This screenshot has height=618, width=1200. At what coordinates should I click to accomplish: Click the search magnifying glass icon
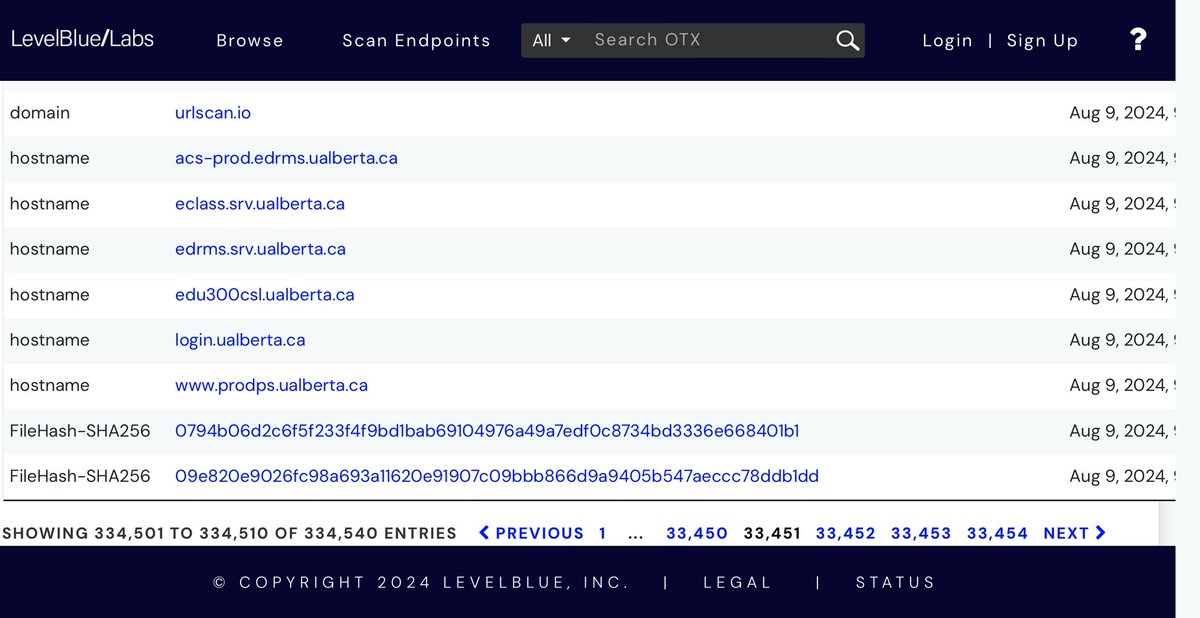click(847, 40)
